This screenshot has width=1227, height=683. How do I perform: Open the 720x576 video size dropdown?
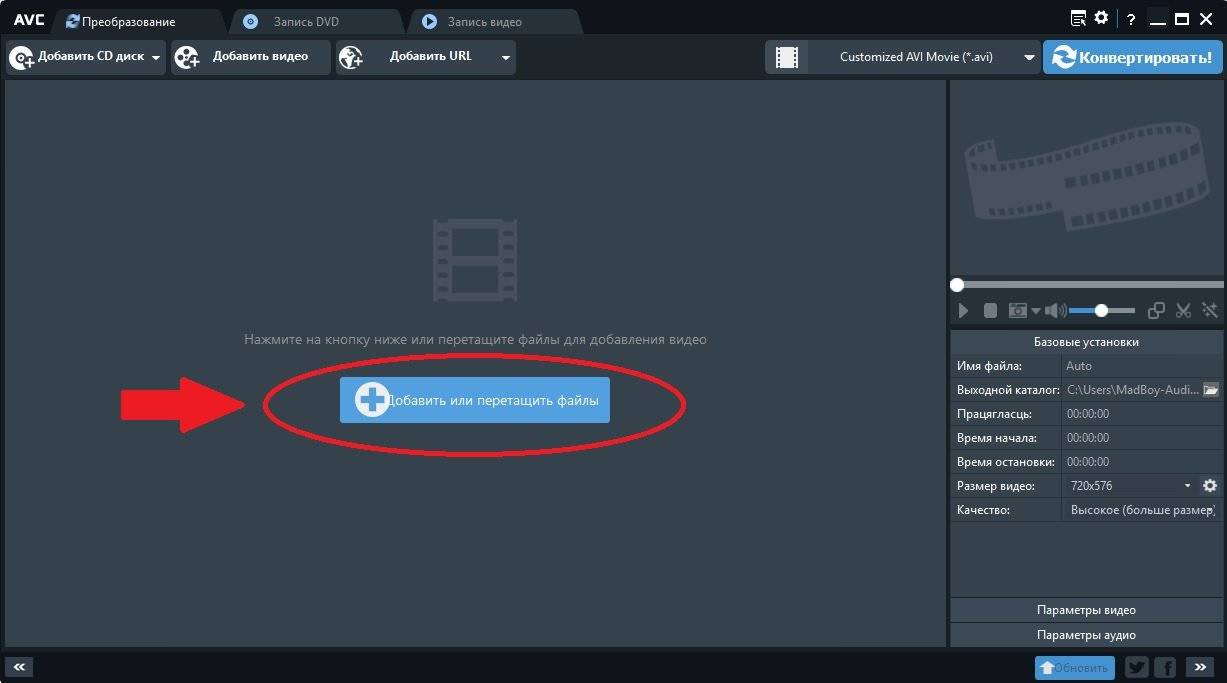(x=1187, y=486)
